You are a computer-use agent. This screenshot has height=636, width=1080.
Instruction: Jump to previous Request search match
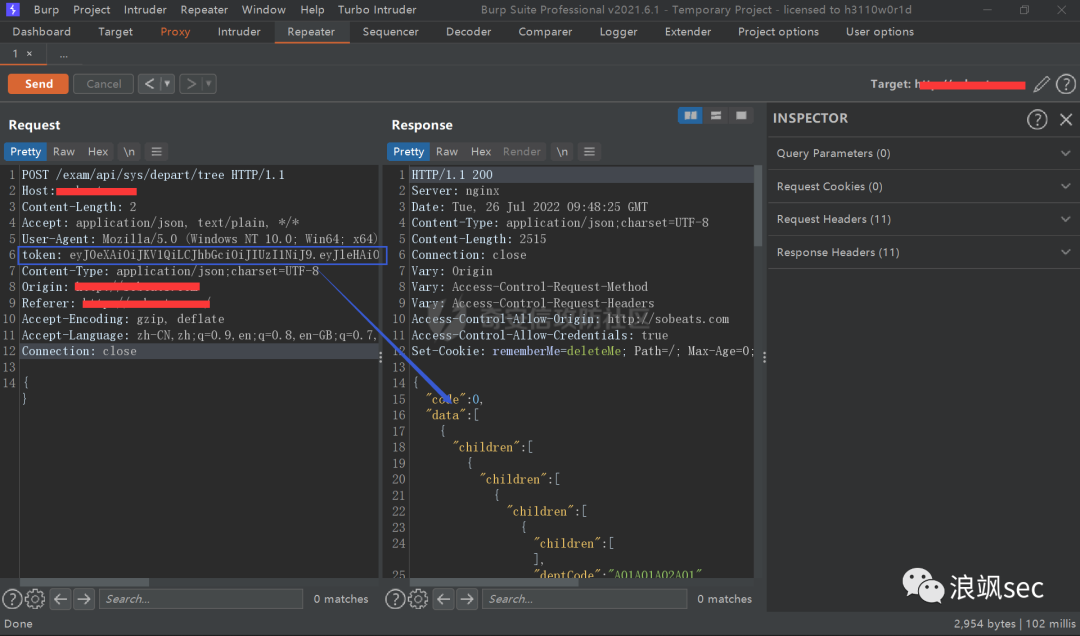(60, 599)
